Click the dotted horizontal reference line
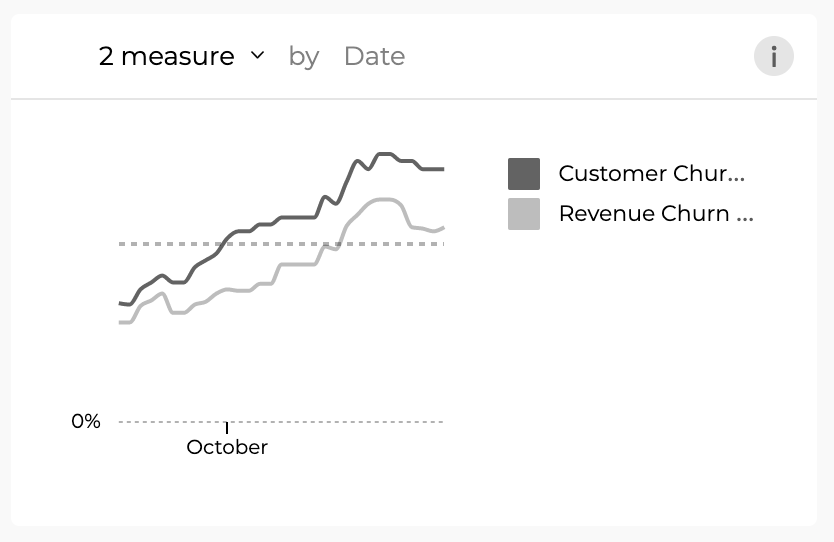 click(x=281, y=244)
